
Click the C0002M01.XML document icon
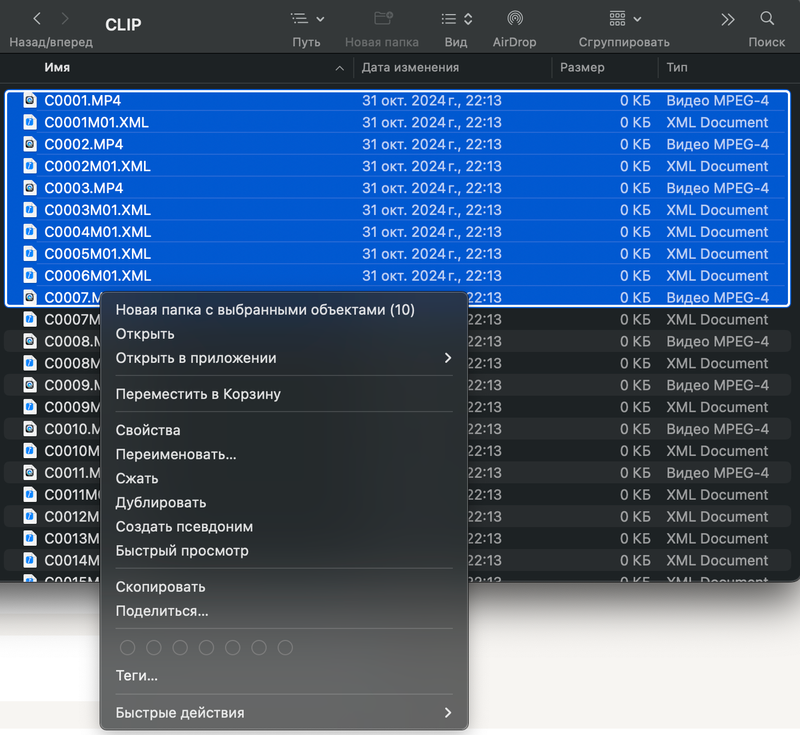[30, 166]
